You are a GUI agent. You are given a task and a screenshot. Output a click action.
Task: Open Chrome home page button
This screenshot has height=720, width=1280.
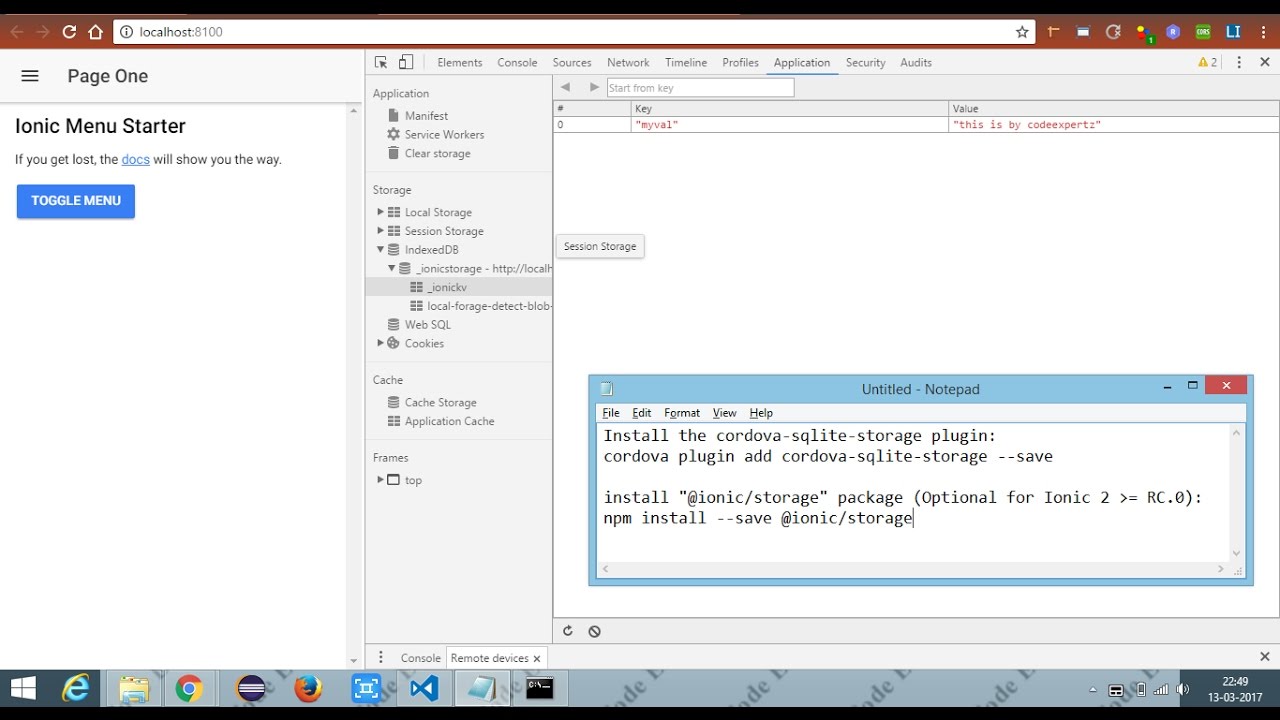(96, 32)
